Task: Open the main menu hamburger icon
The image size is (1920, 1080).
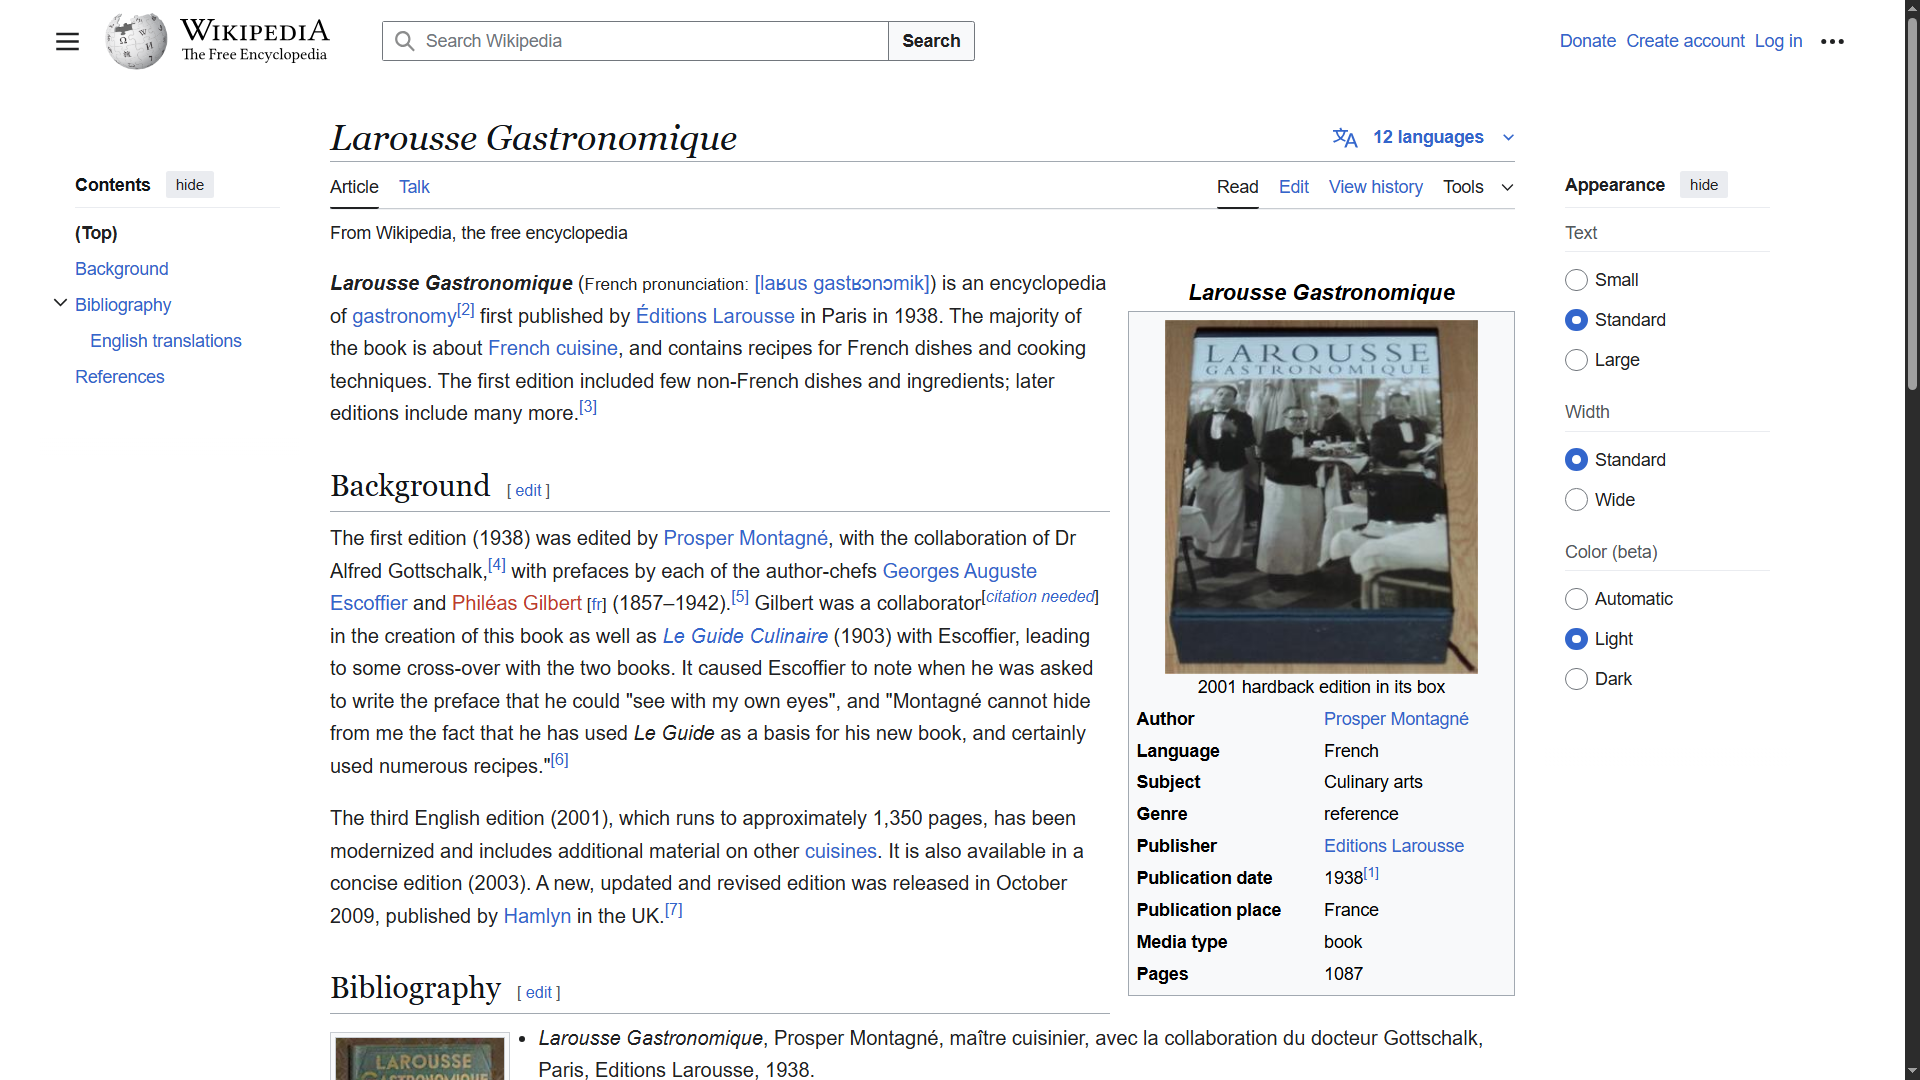Action: click(x=67, y=41)
